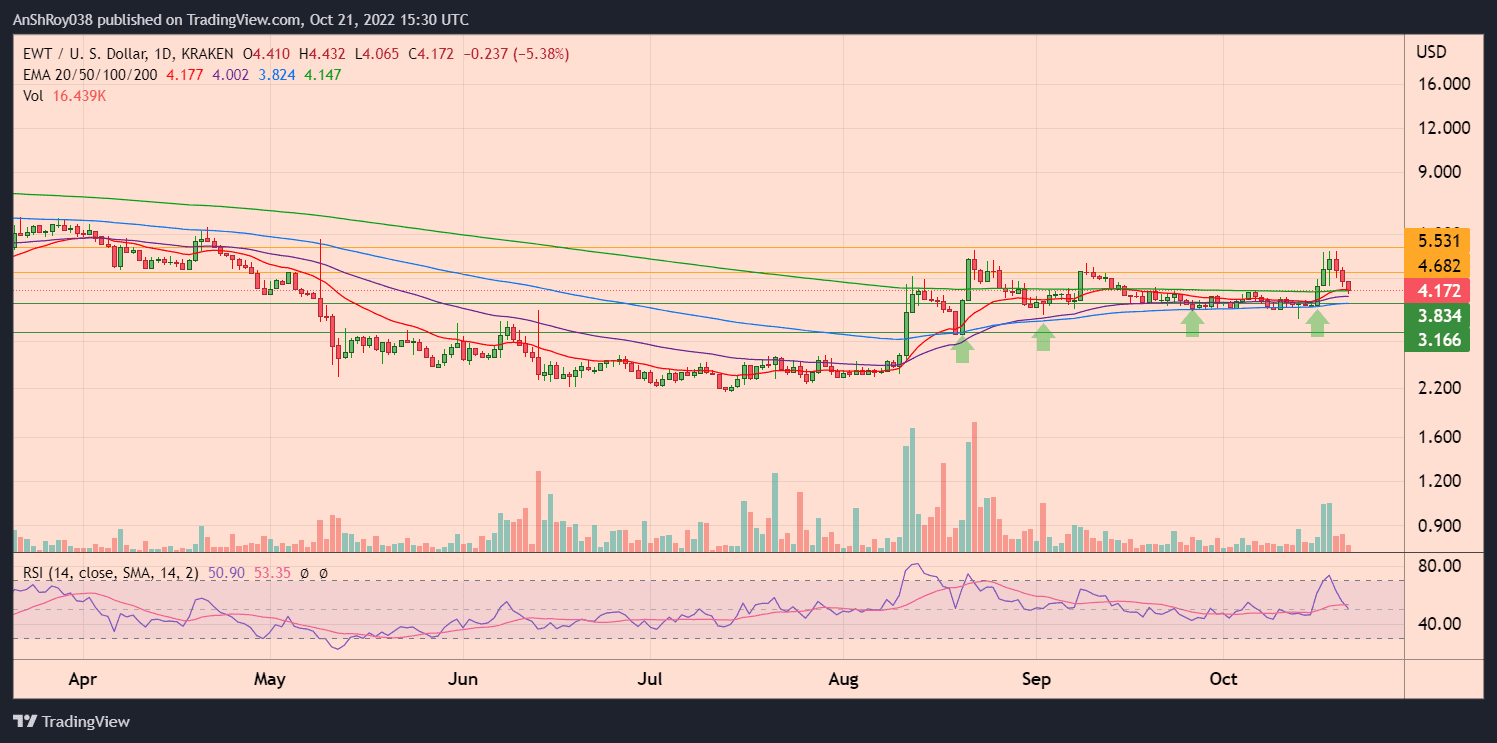Click the green arrow marker in late September
This screenshot has height=743, width=1497.
[1191, 322]
